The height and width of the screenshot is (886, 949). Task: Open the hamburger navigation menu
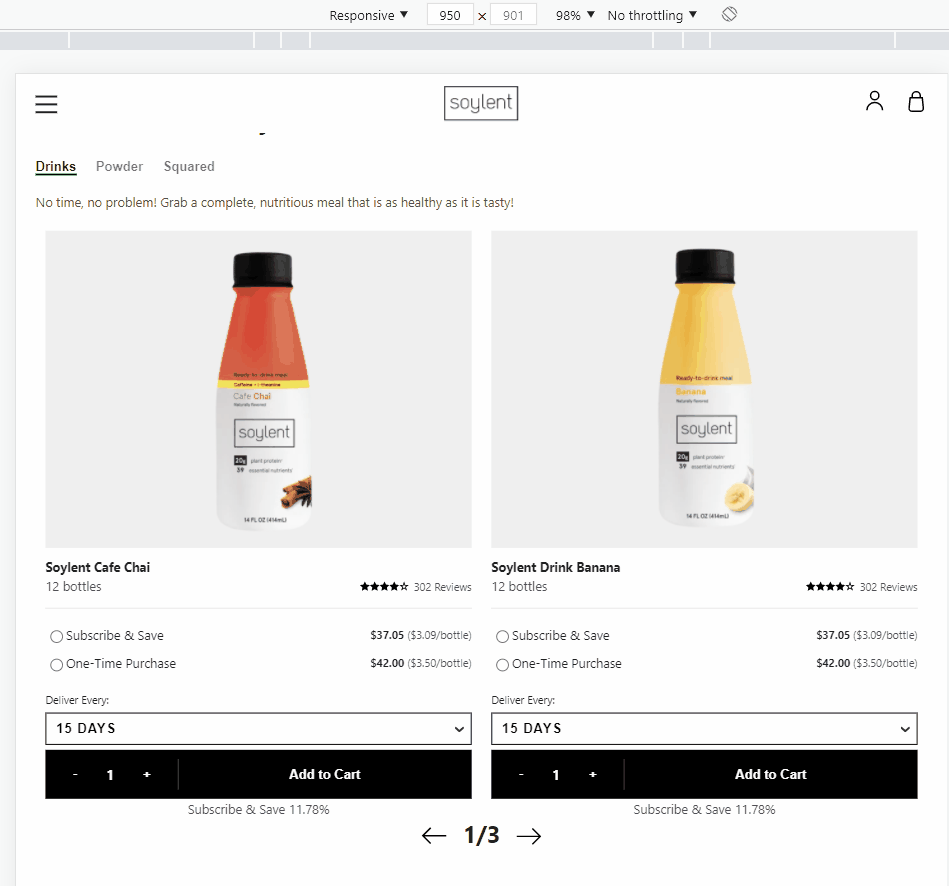point(46,104)
